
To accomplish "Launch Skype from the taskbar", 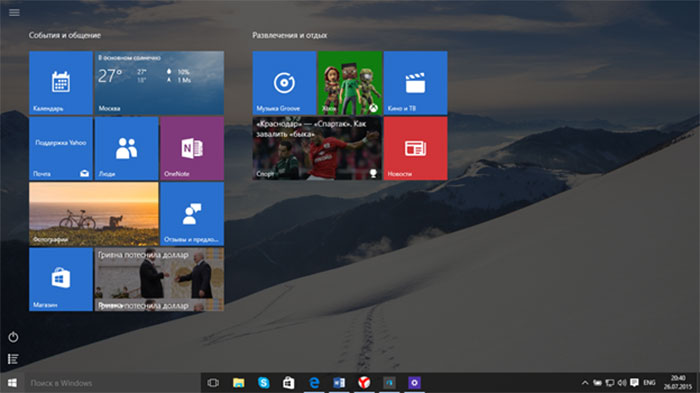I will tap(263, 383).
